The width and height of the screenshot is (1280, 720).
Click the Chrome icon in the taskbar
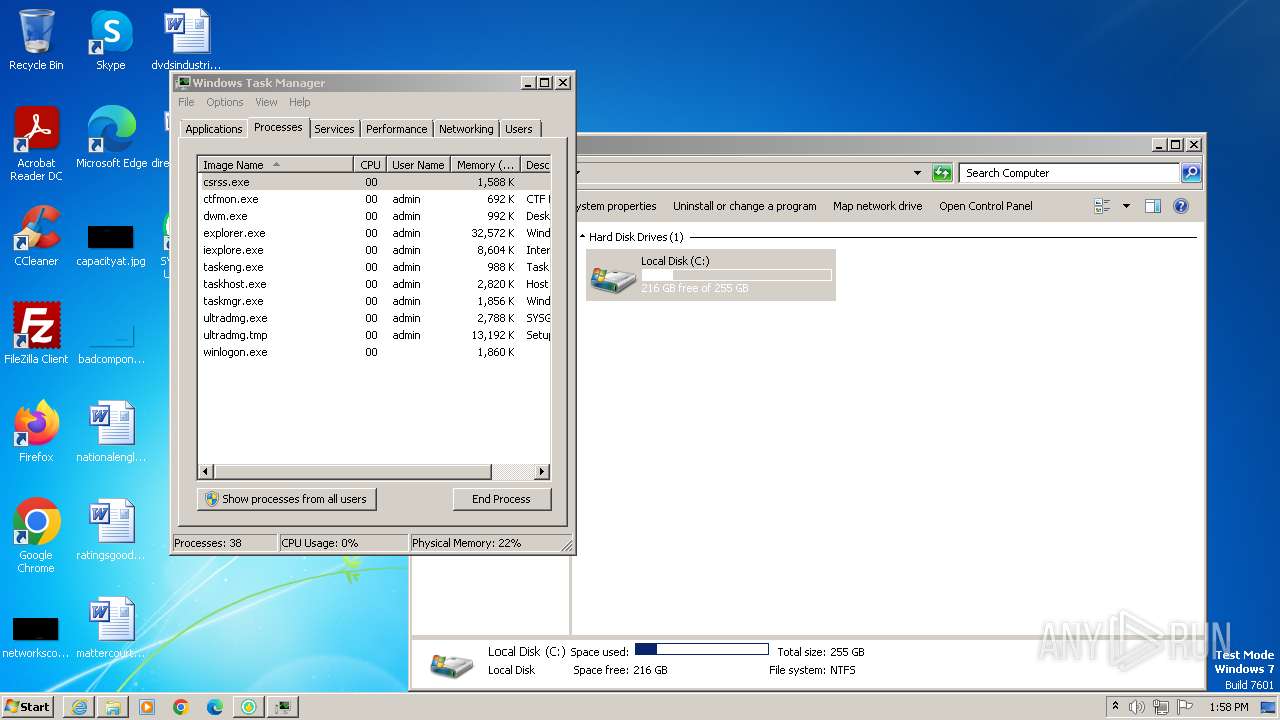(x=181, y=707)
